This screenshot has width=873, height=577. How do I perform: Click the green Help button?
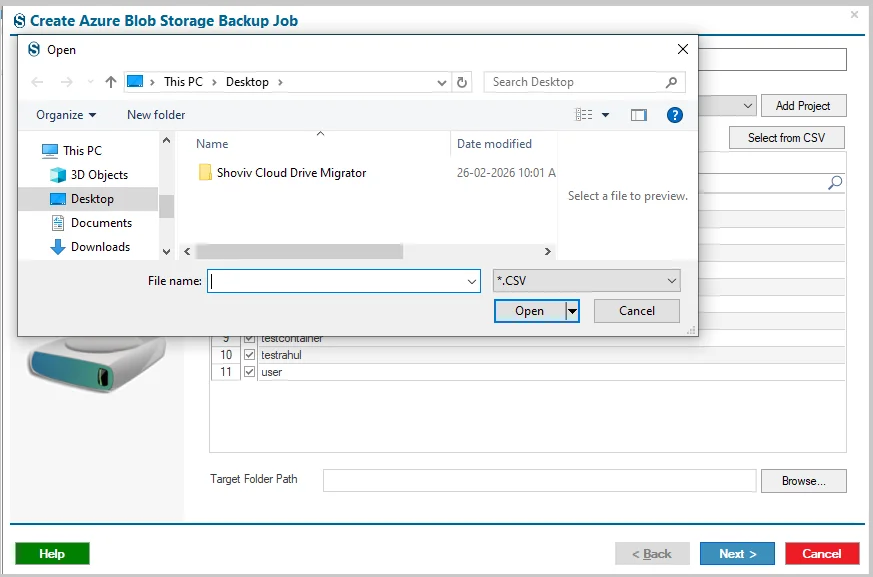point(52,554)
